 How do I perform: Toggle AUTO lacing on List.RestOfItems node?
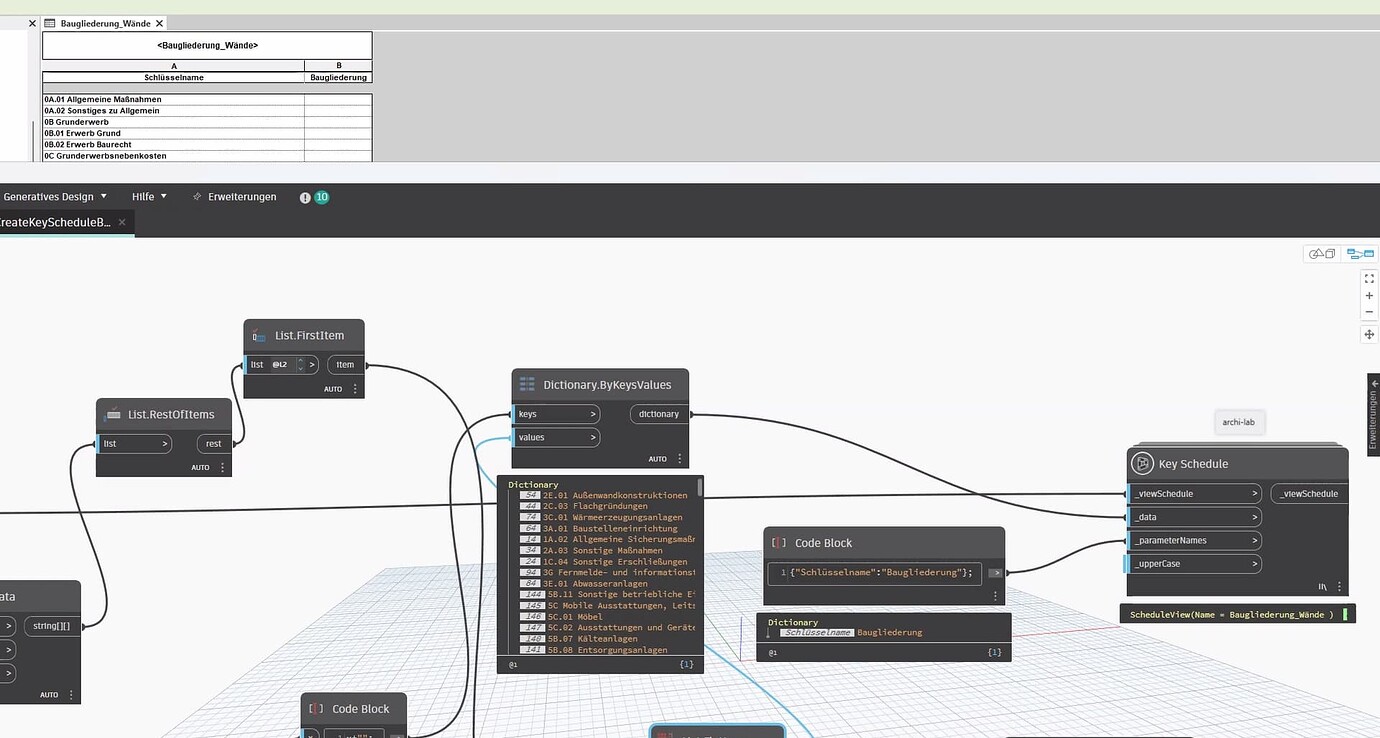(x=200, y=466)
